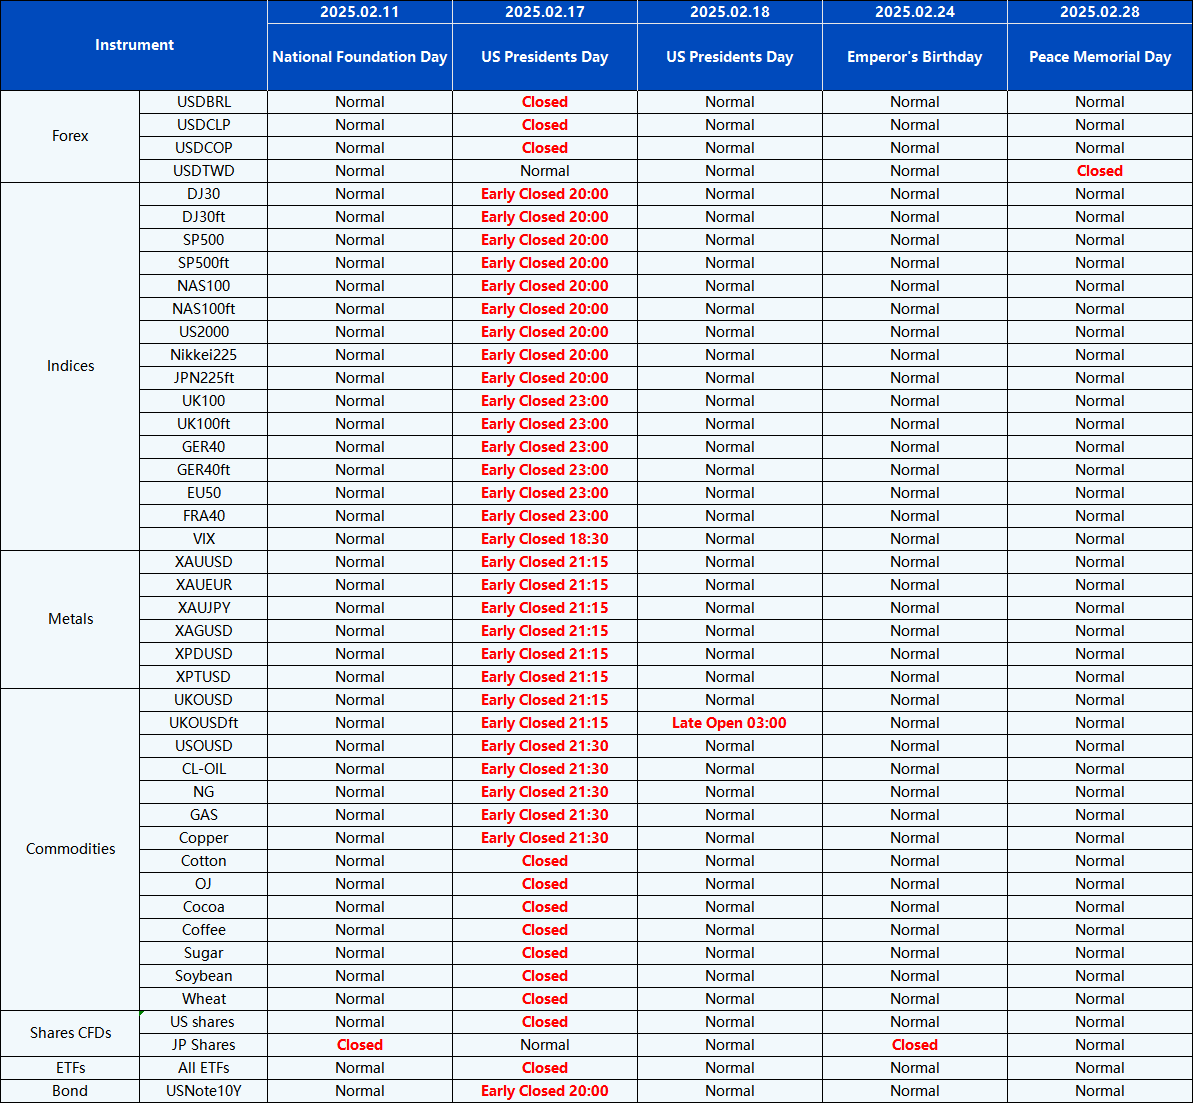Select the All ETFs instrument cell

pos(204,1068)
